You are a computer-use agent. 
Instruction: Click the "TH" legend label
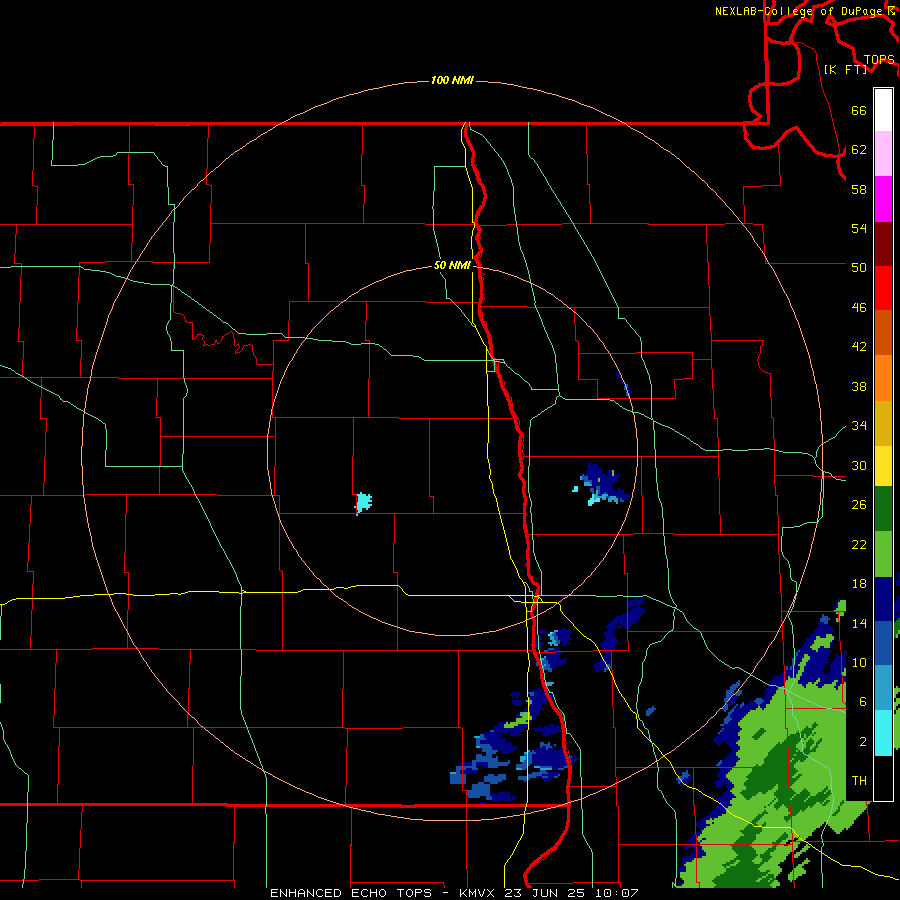(x=859, y=780)
